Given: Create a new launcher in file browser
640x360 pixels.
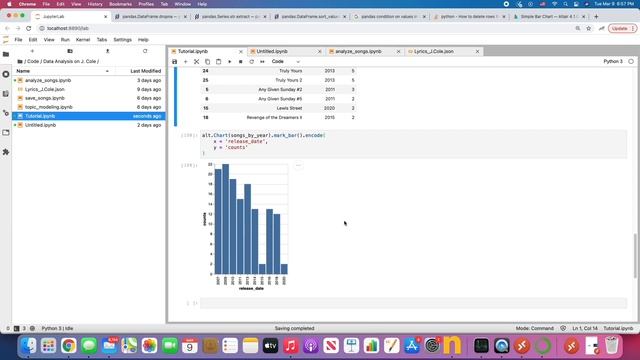Looking at the screenshot, I should [x=32, y=51].
